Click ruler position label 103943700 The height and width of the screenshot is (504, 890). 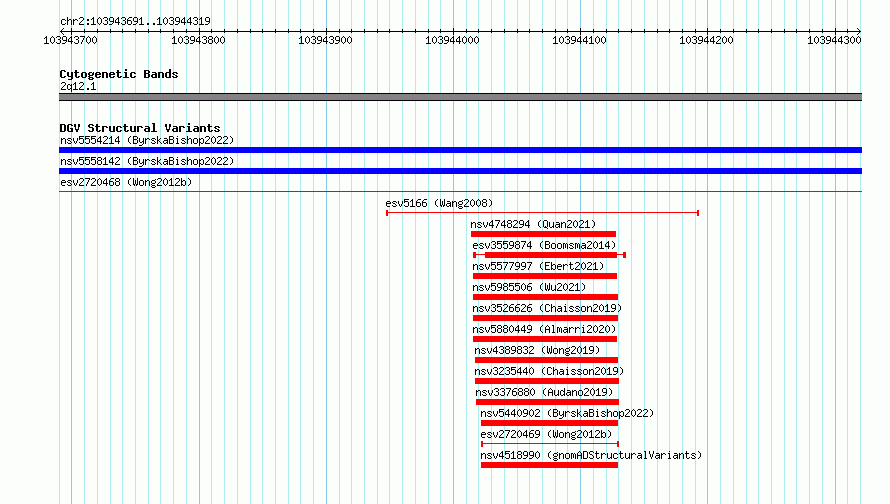pyautogui.click(x=70, y=40)
